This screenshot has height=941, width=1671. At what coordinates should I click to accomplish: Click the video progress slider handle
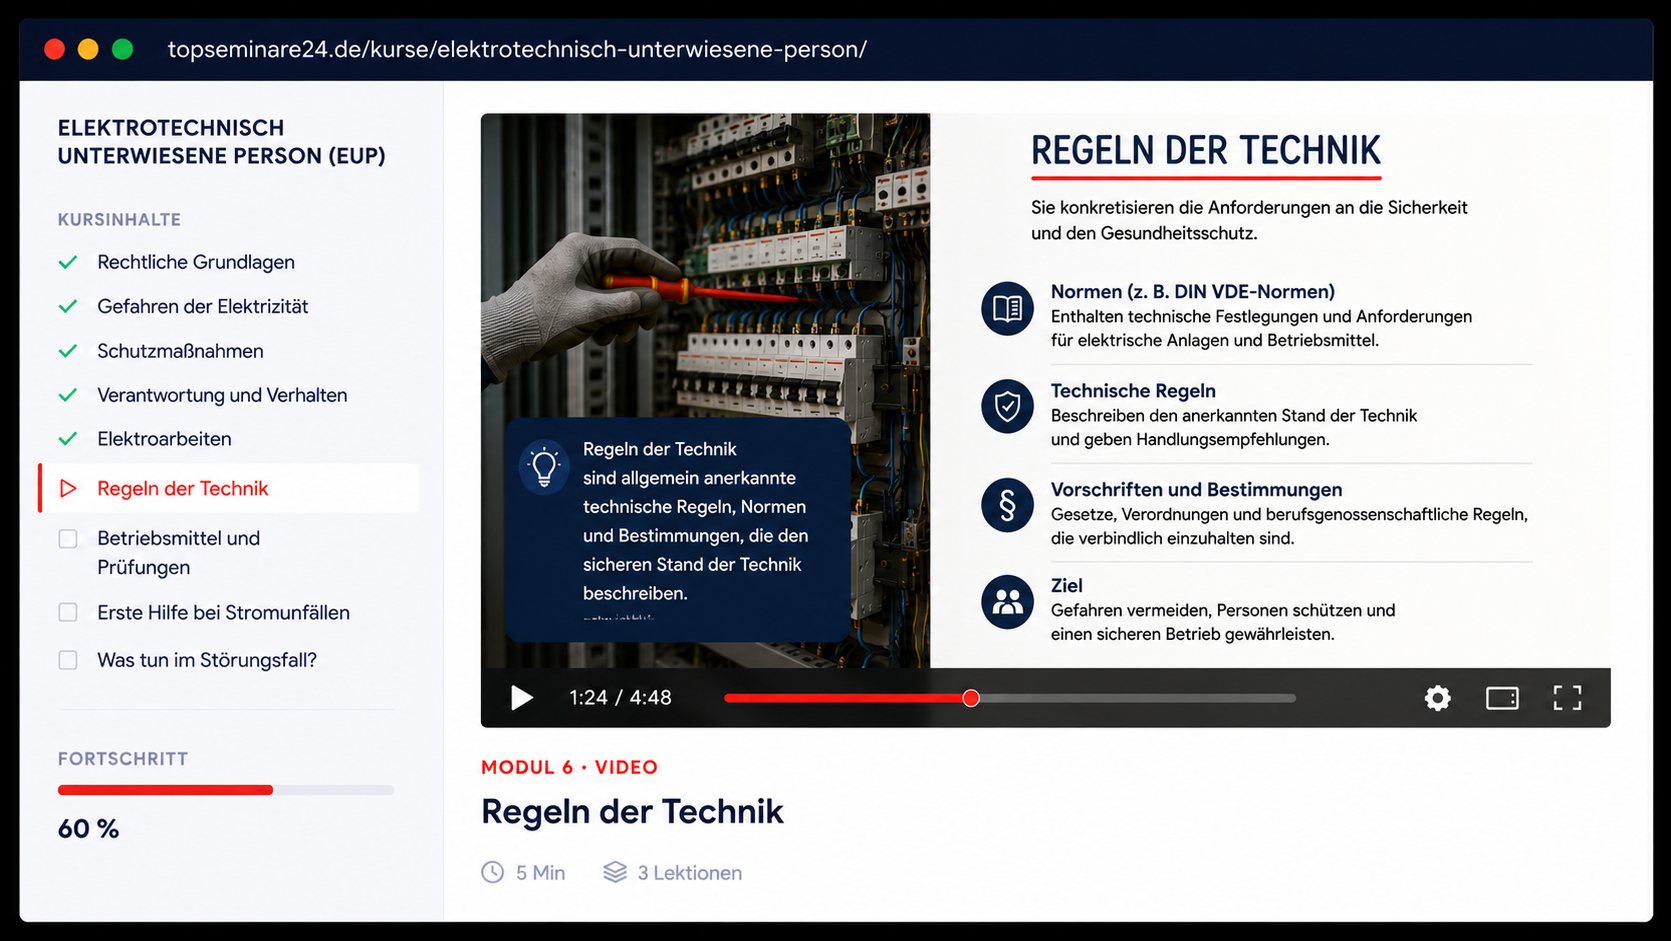click(x=970, y=698)
